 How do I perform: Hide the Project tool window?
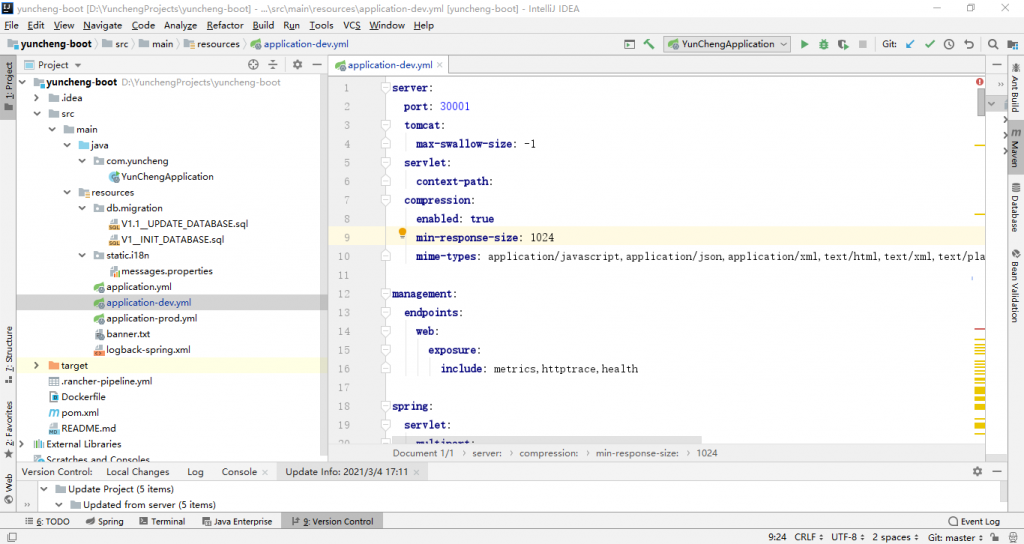coord(317,65)
